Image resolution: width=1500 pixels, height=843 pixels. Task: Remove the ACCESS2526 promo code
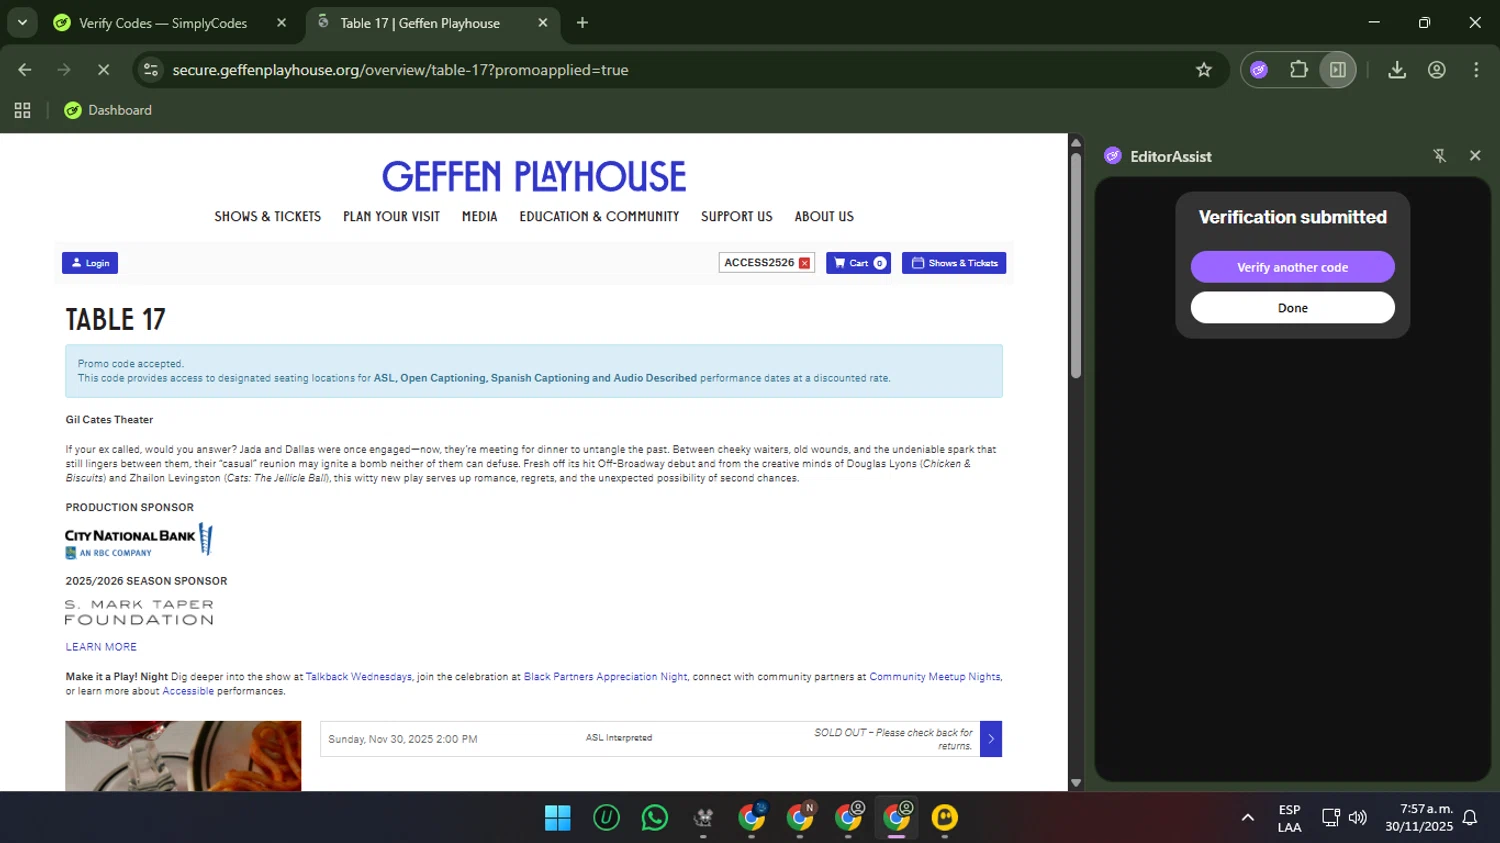804,263
